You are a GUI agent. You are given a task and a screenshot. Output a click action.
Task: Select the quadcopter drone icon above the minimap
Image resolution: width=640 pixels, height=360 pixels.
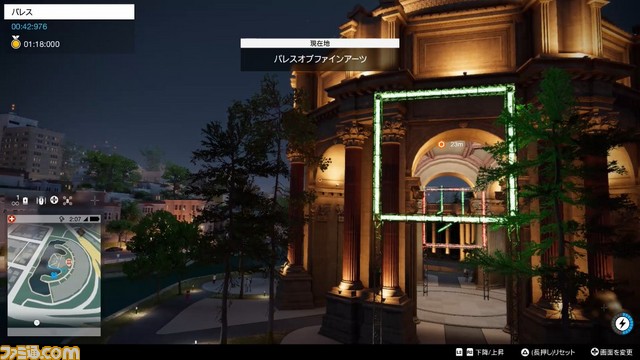click(x=68, y=200)
